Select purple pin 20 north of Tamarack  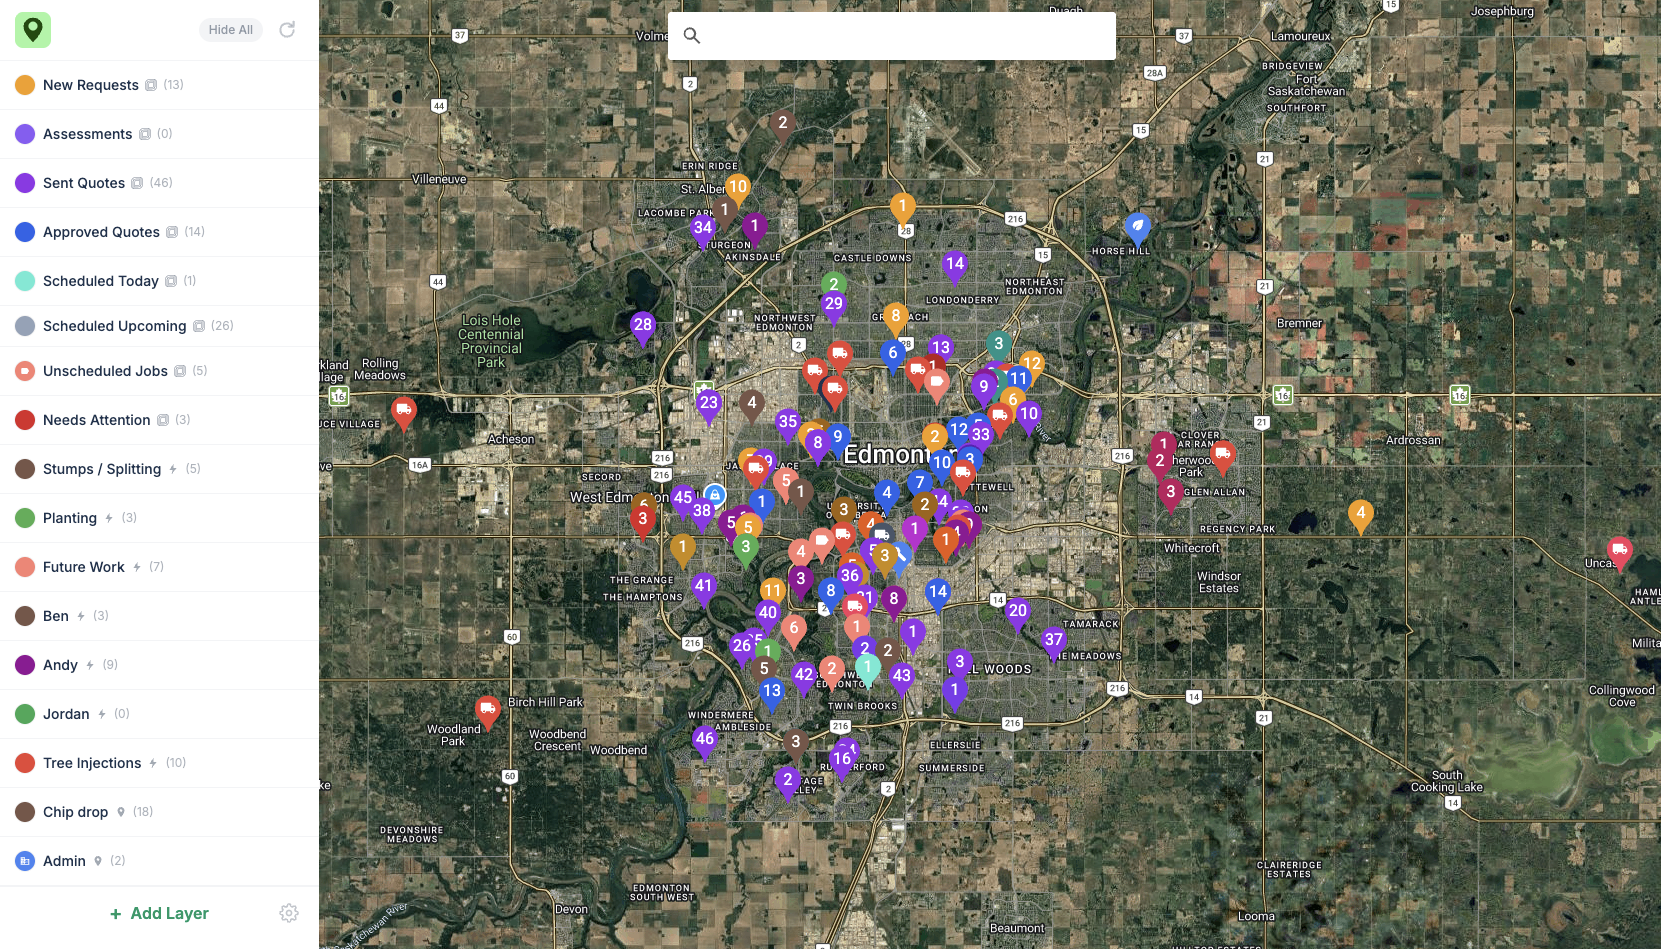coord(1018,614)
